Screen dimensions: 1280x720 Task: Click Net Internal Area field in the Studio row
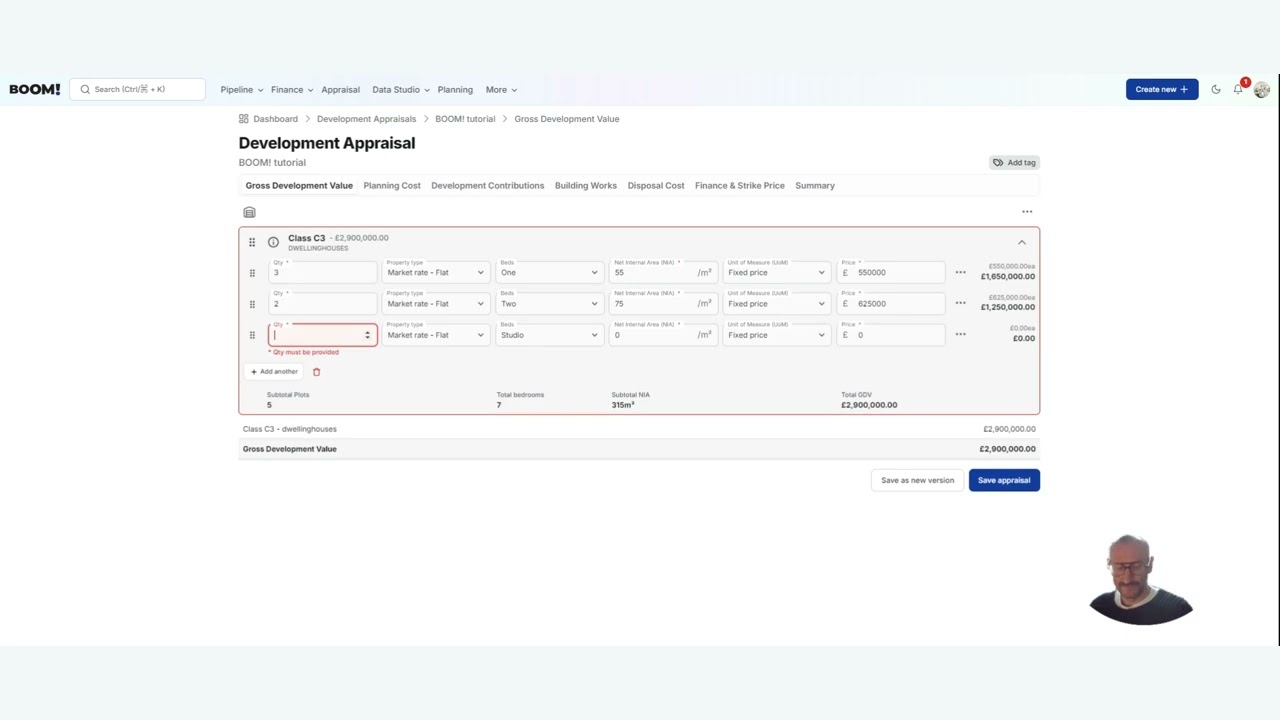[x=663, y=334]
